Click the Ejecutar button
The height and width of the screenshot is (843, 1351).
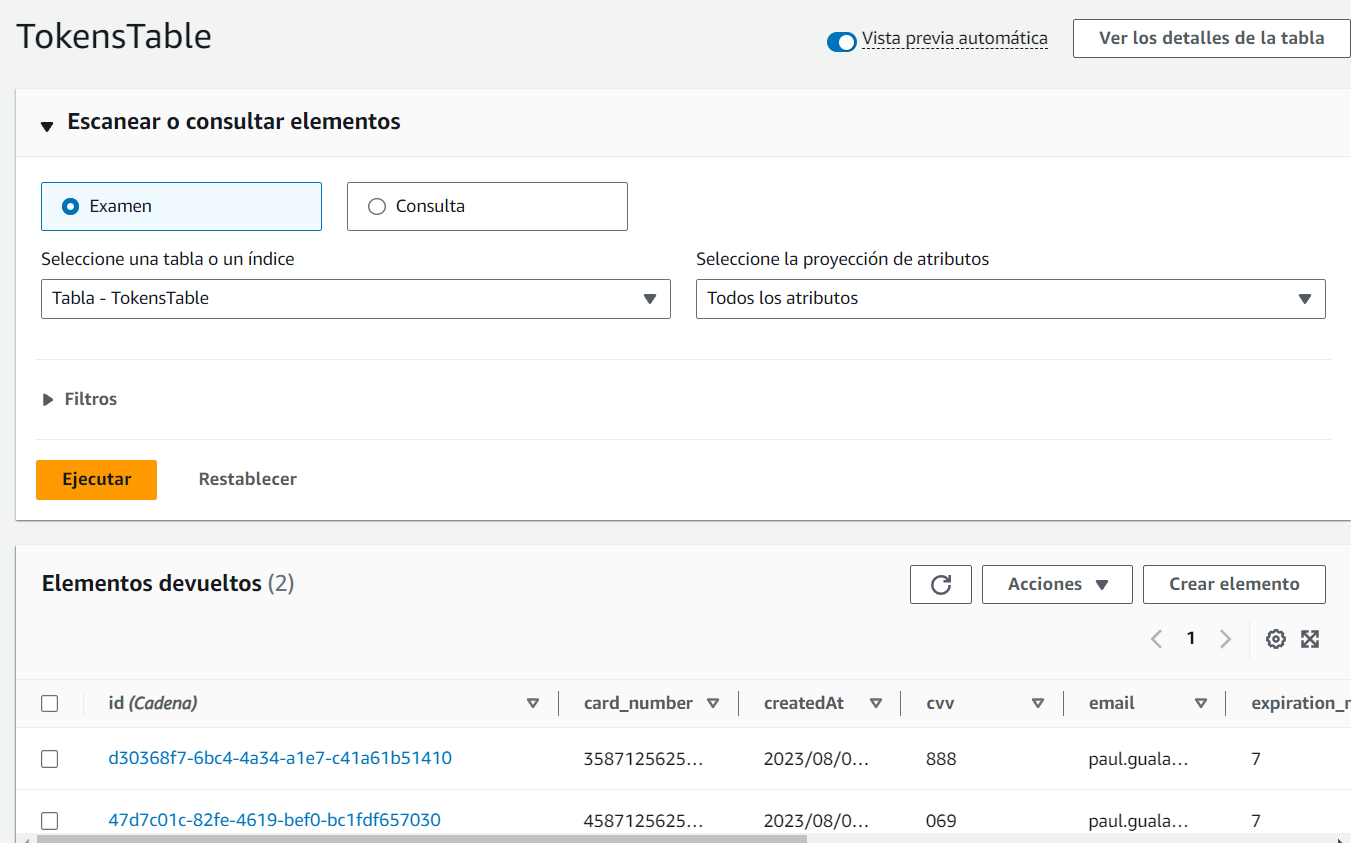(96, 479)
